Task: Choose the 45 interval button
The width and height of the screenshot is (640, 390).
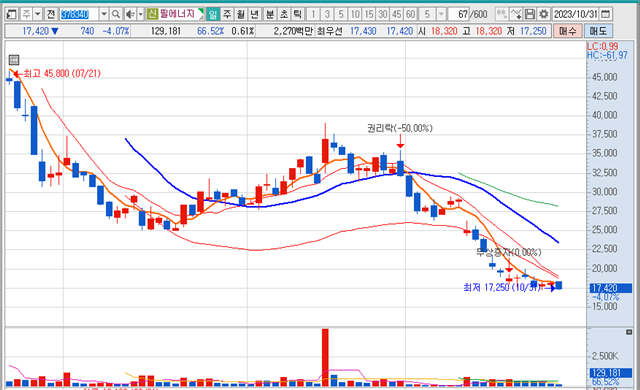Action: 397,15
